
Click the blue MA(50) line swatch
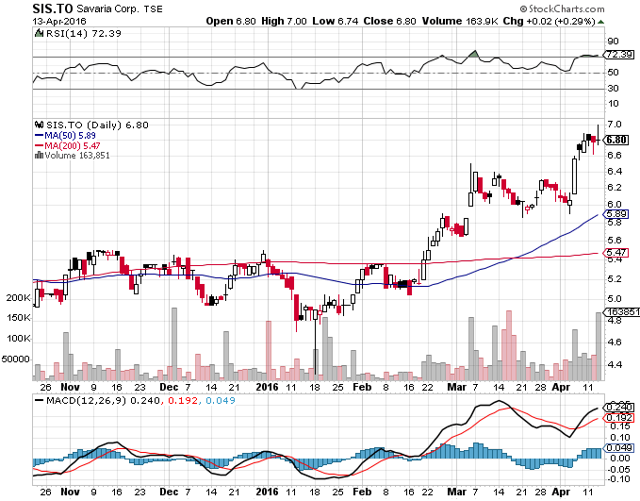39,136
